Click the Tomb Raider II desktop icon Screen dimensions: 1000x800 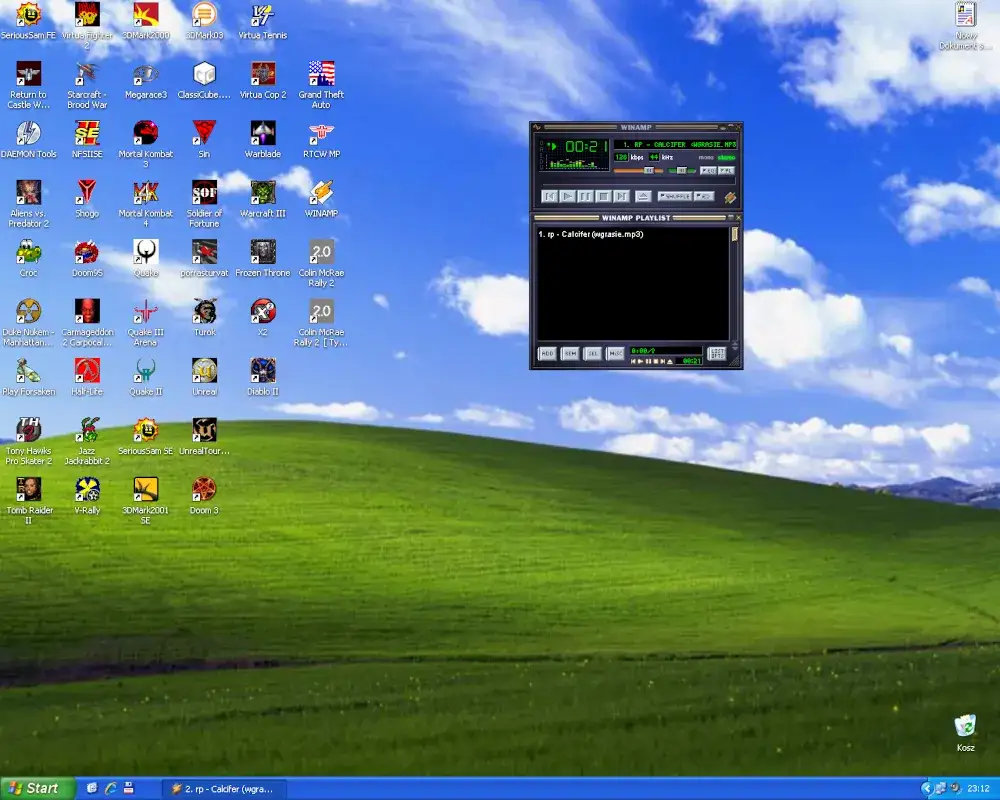tap(28, 489)
